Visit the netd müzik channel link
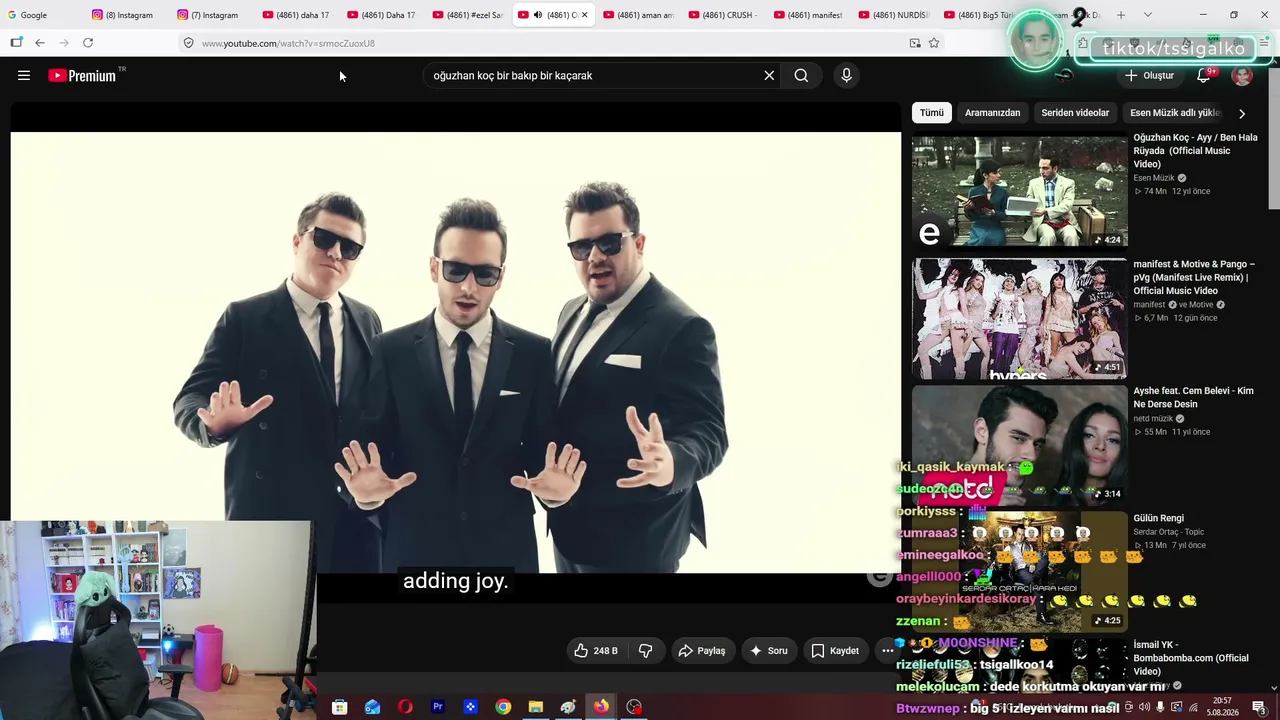Viewport: 1280px width, 720px height. pos(1153,419)
